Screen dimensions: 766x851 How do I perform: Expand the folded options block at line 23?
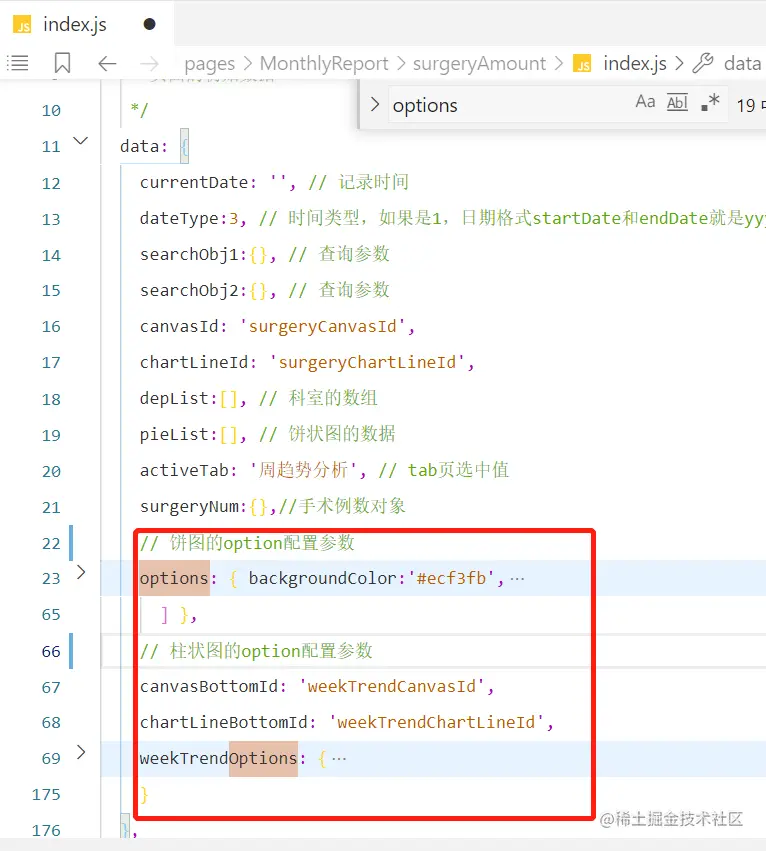click(x=81, y=572)
